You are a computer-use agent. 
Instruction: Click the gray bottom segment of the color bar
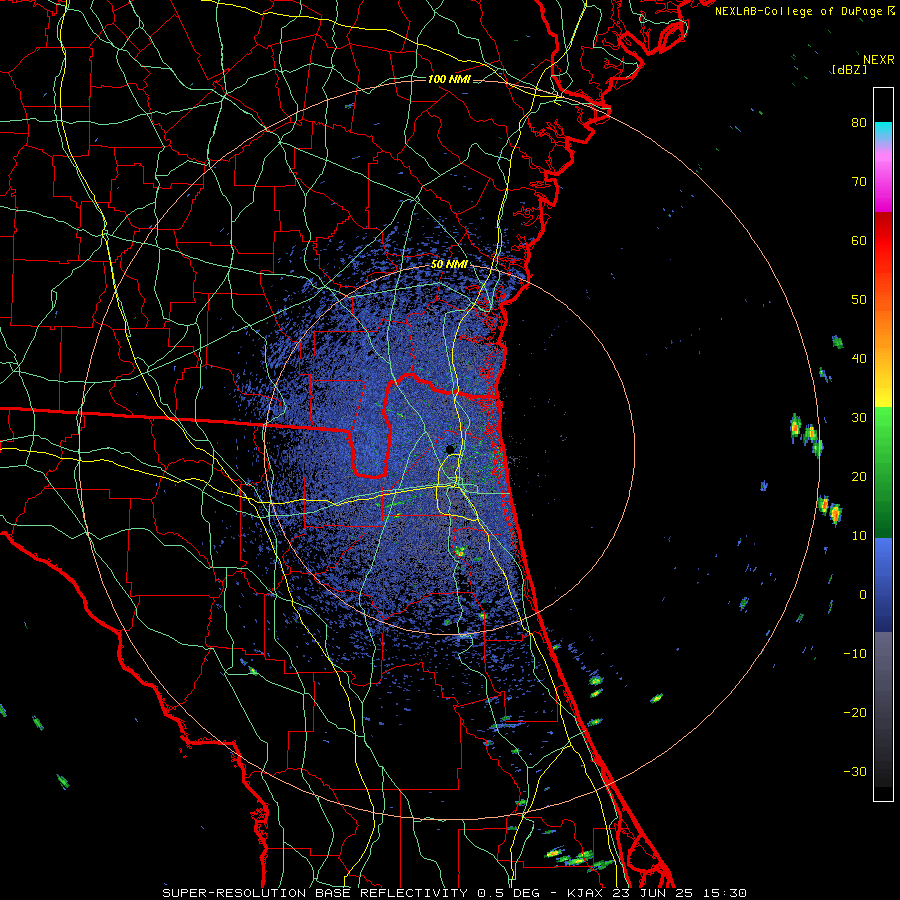tap(883, 709)
